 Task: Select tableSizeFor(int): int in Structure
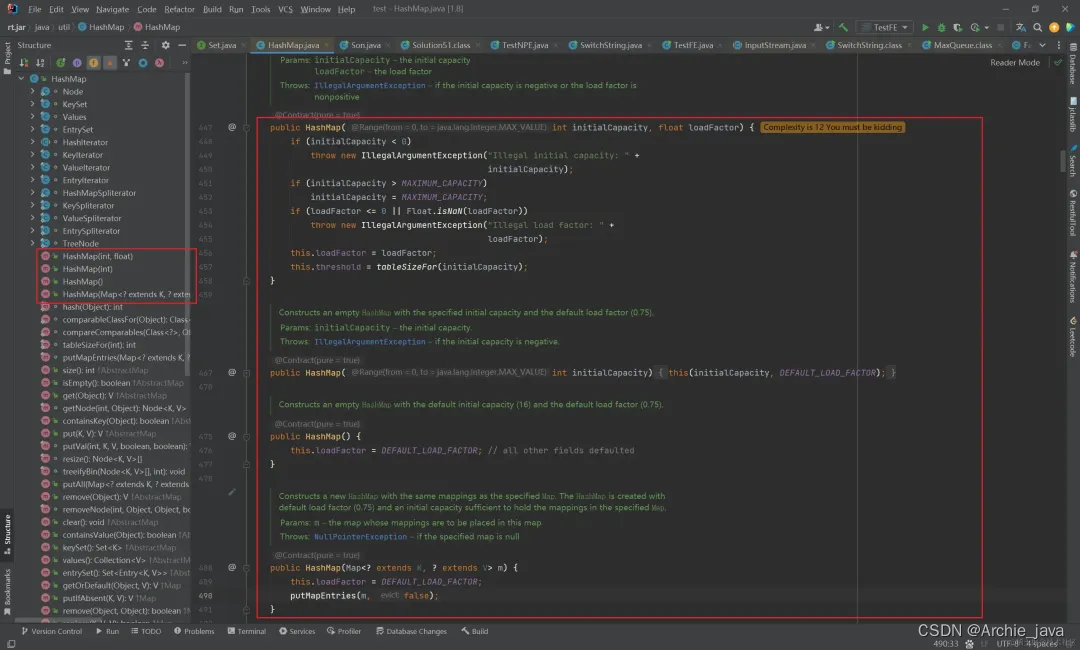[98, 345]
